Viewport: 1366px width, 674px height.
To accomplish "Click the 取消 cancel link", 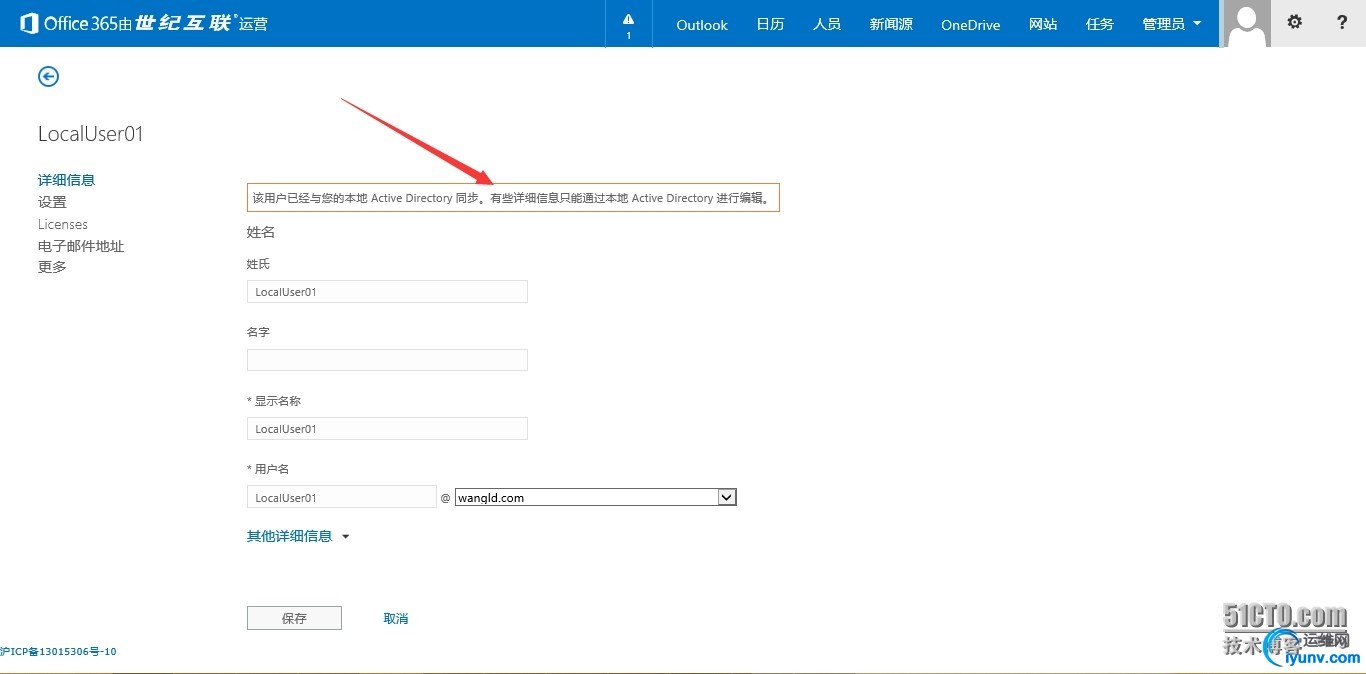I will click(396, 619).
